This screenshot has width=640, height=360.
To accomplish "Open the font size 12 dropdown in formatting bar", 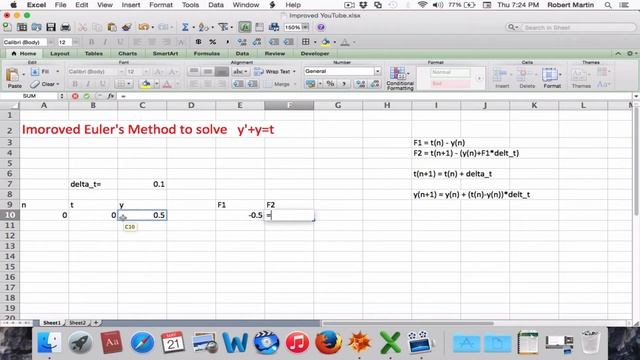I will pyautogui.click(x=76, y=42).
